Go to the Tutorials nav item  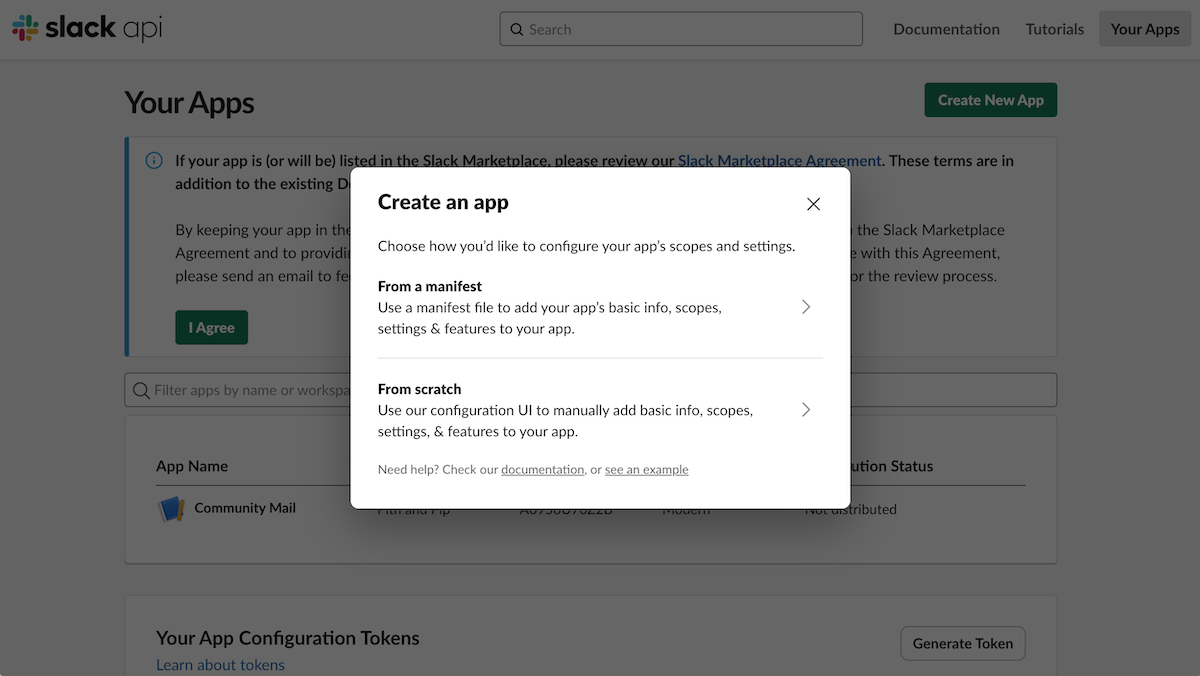(x=1054, y=29)
